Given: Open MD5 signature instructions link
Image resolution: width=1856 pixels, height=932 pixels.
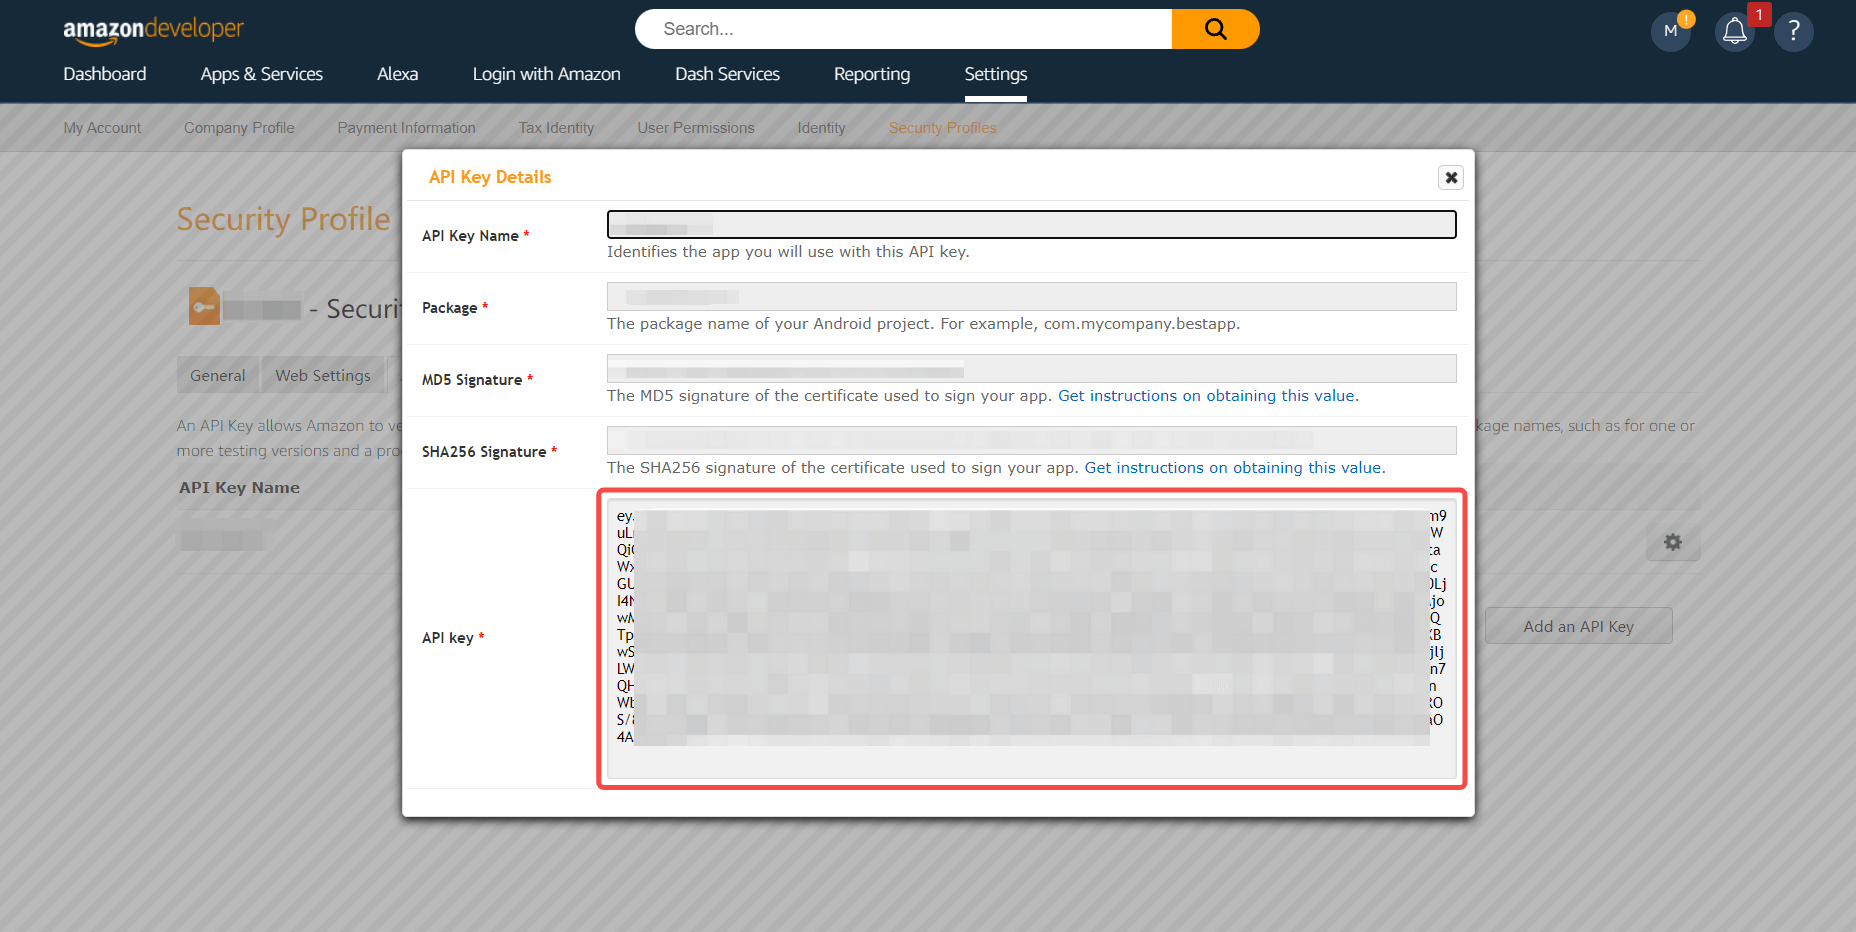Looking at the screenshot, I should click(x=1208, y=396).
